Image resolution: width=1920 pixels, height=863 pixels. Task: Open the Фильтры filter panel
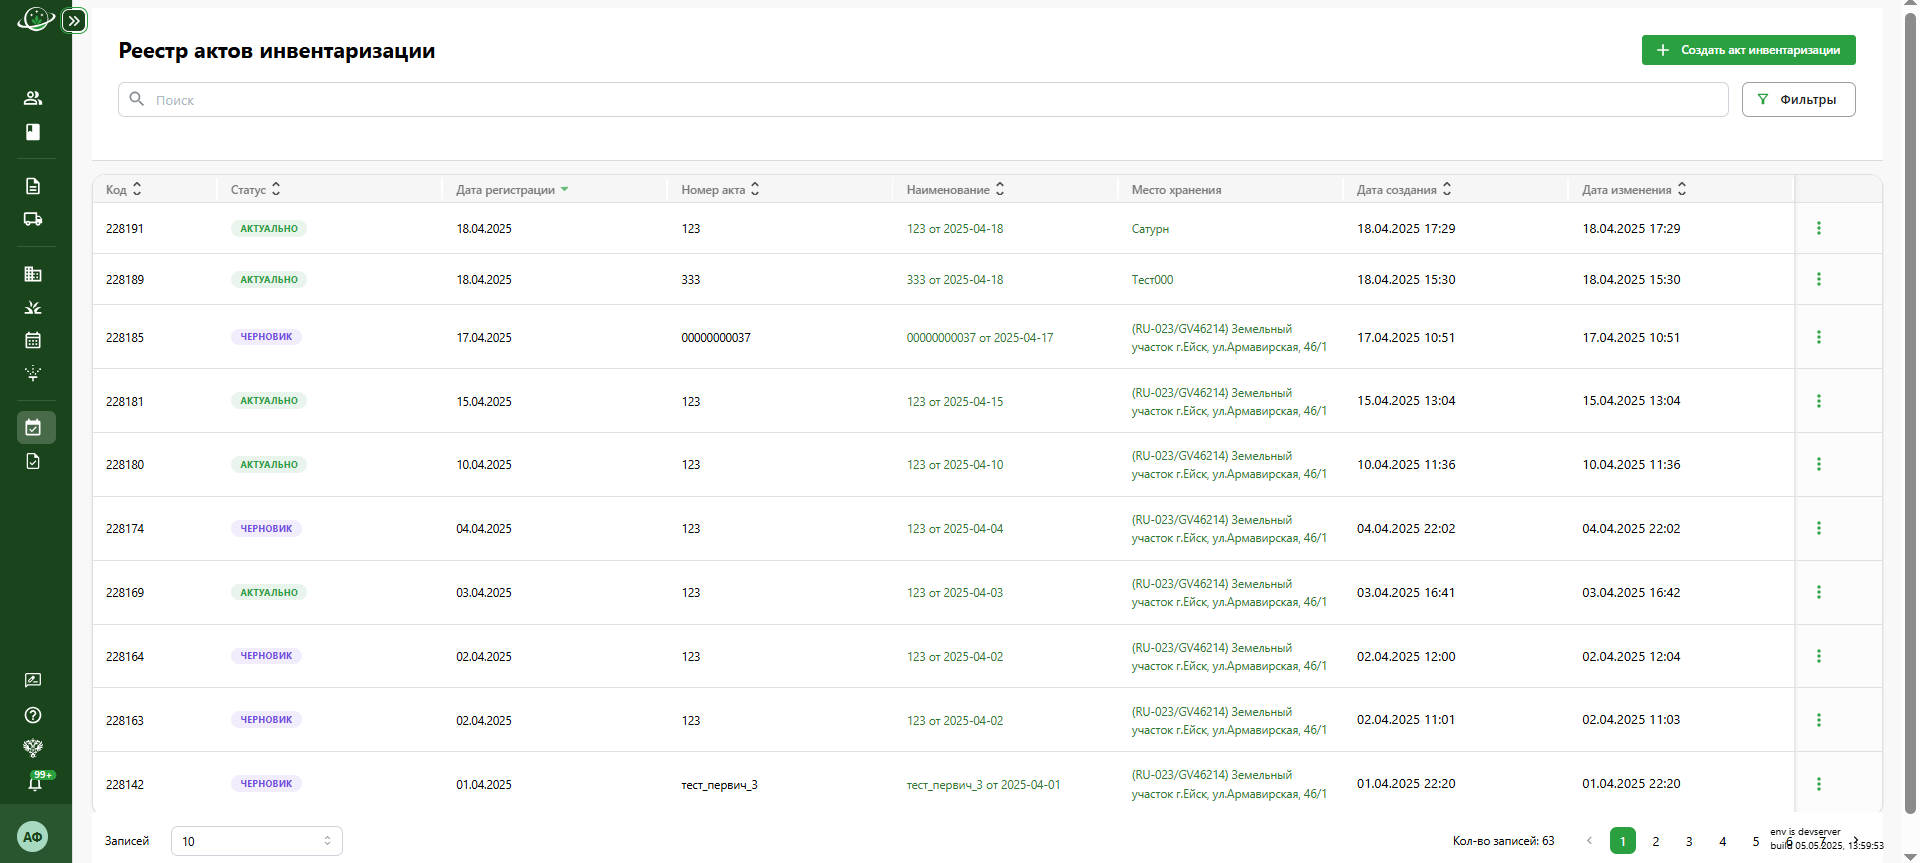[x=1798, y=100]
